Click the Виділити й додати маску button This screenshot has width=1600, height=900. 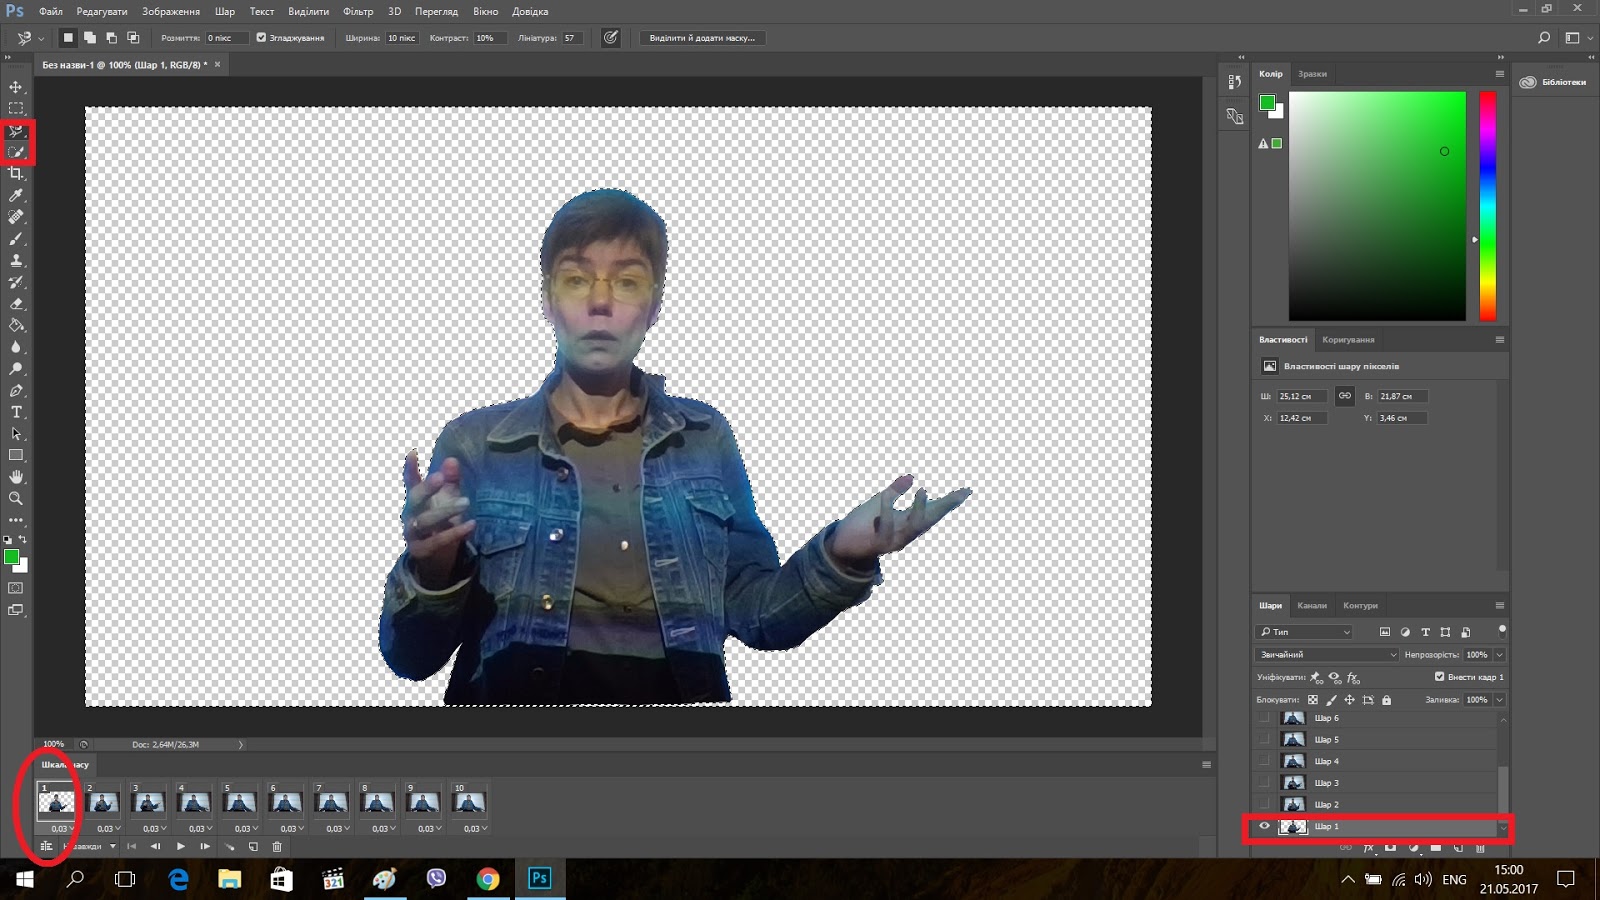pyautogui.click(x=702, y=38)
